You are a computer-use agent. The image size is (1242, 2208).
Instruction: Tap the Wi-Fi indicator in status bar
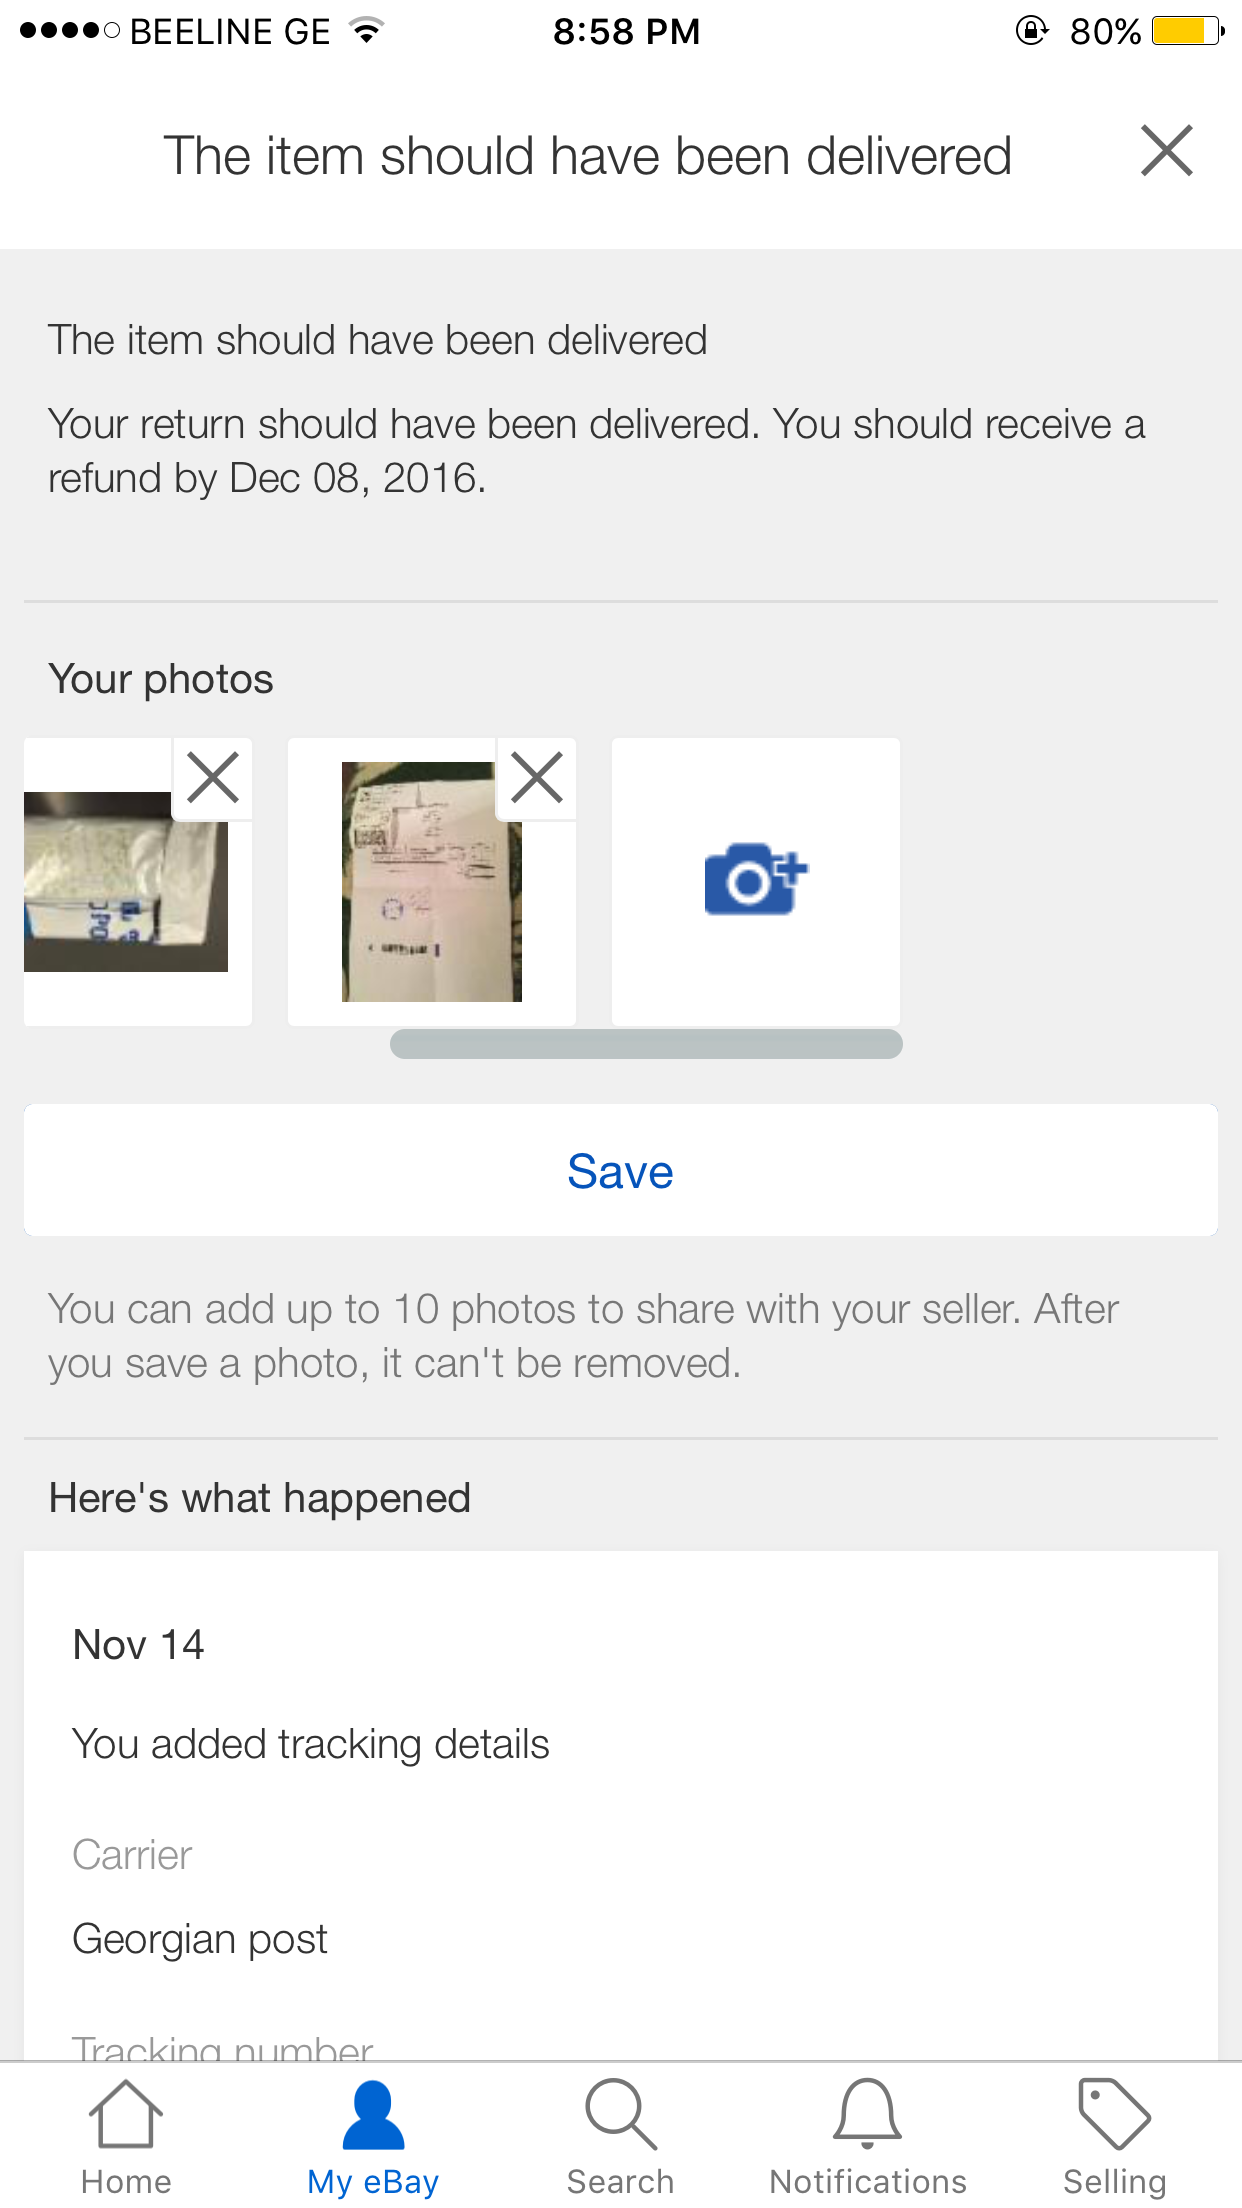[x=367, y=31]
